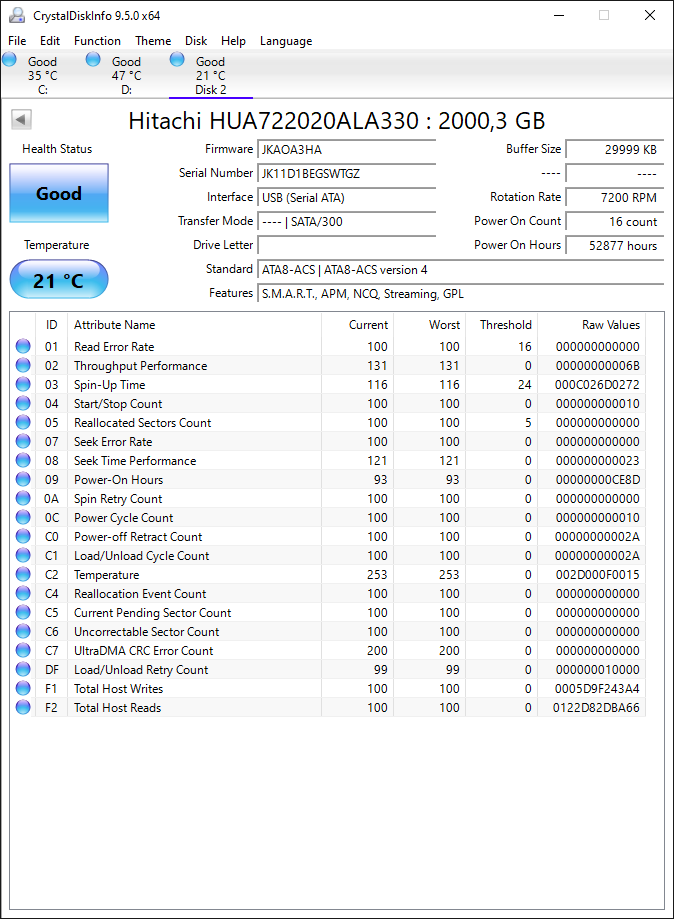The image size is (674, 919).
Task: Select the Disk 2 tab
Action: click(x=210, y=75)
